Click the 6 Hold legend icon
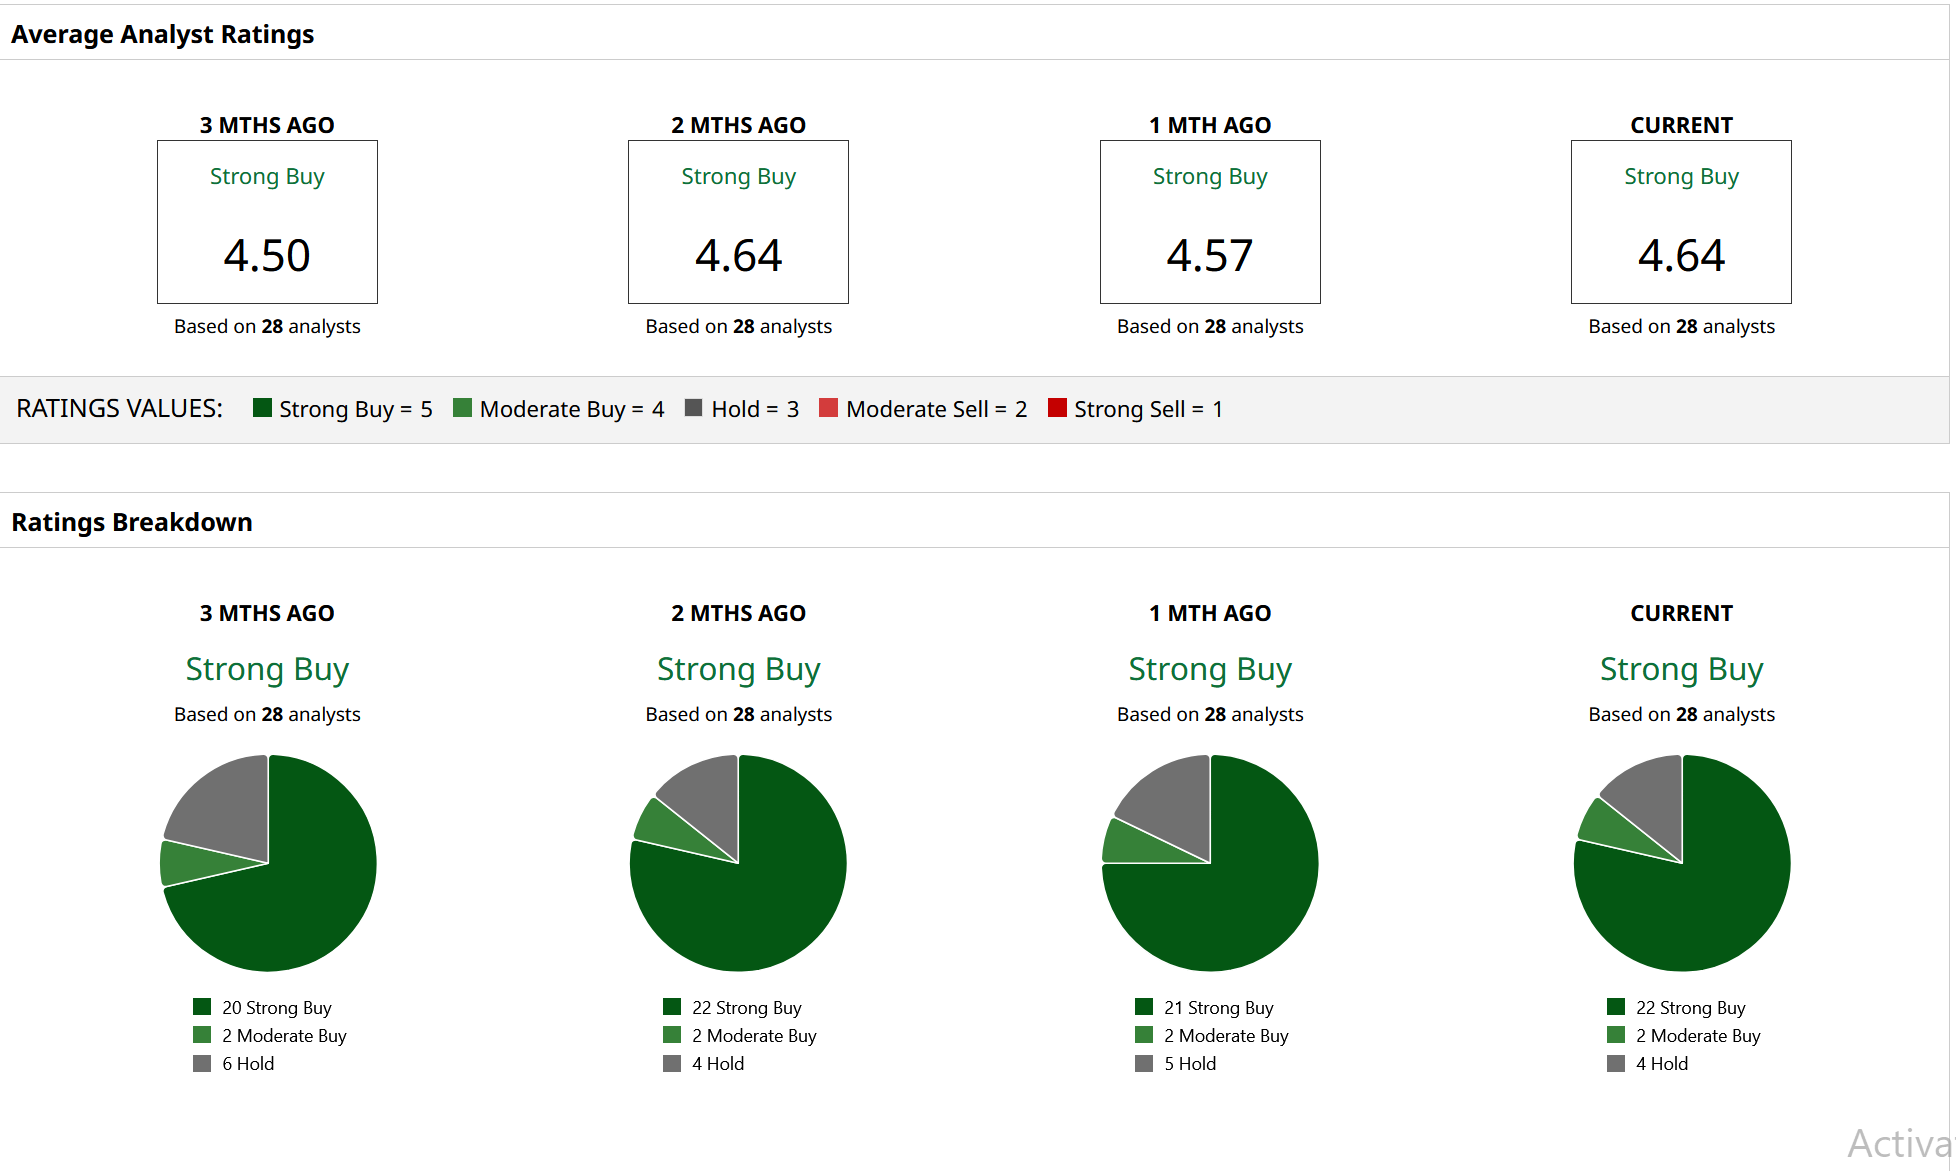The image size is (1956, 1171). click(x=202, y=1063)
